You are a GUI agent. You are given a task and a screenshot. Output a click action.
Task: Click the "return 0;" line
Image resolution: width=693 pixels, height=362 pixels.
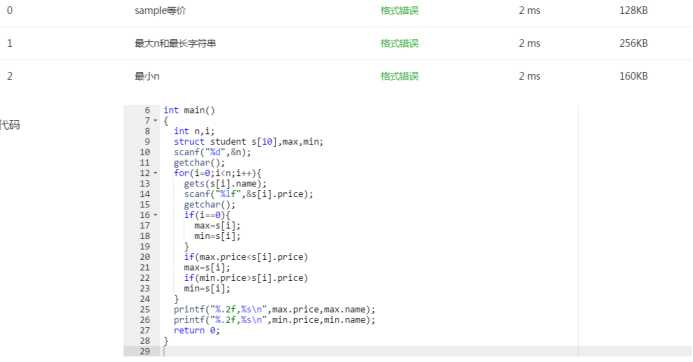197,331
